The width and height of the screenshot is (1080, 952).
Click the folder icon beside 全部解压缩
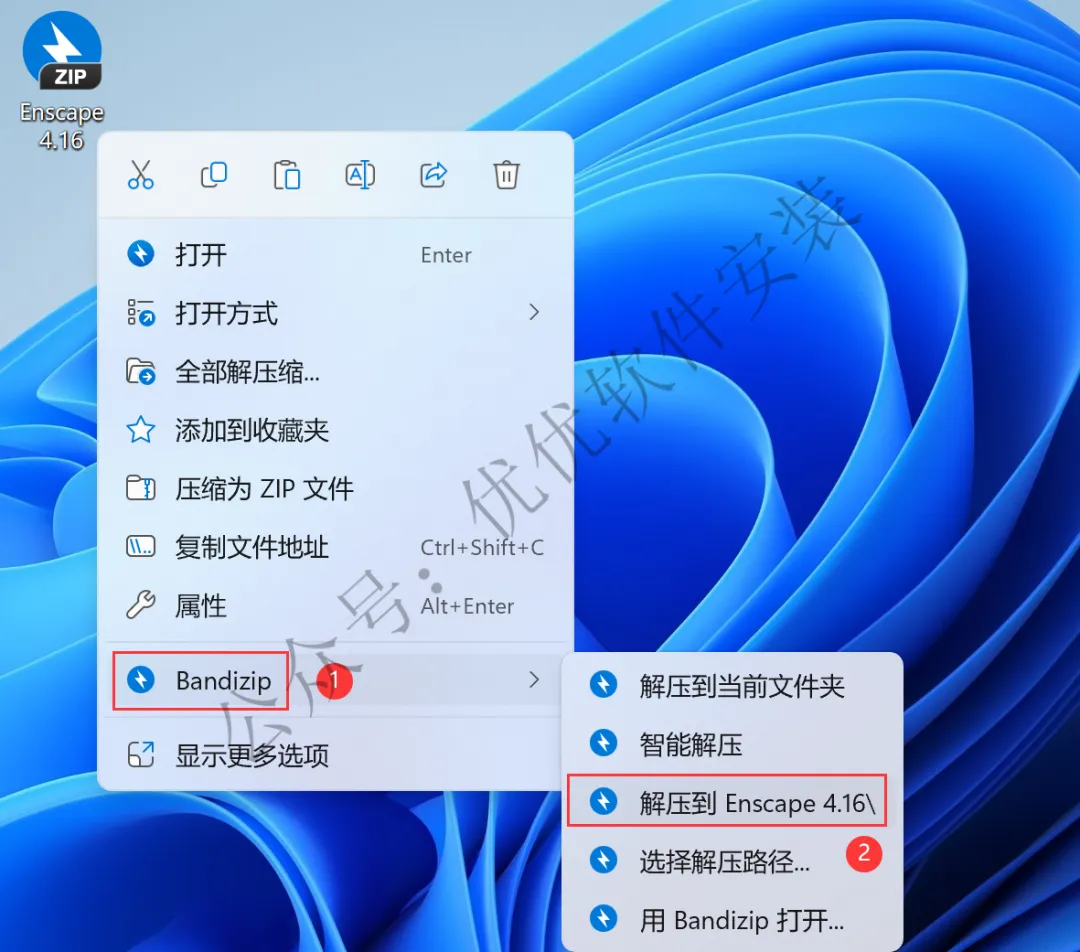point(141,372)
